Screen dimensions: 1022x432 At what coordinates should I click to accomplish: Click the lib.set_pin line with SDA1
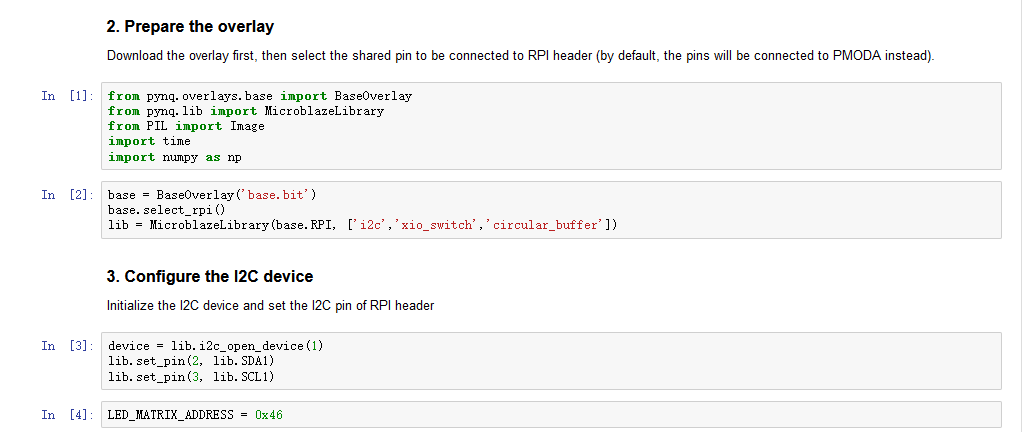point(190,361)
